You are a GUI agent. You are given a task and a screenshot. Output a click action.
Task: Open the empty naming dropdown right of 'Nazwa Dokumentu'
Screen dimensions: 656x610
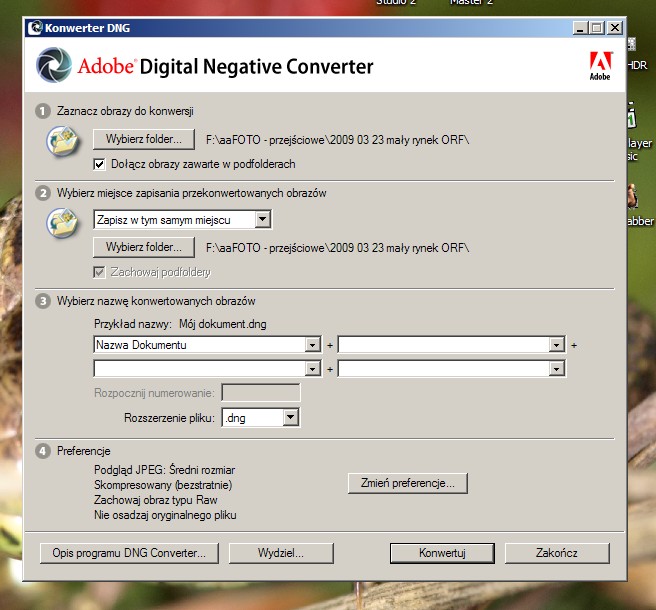(x=556, y=345)
